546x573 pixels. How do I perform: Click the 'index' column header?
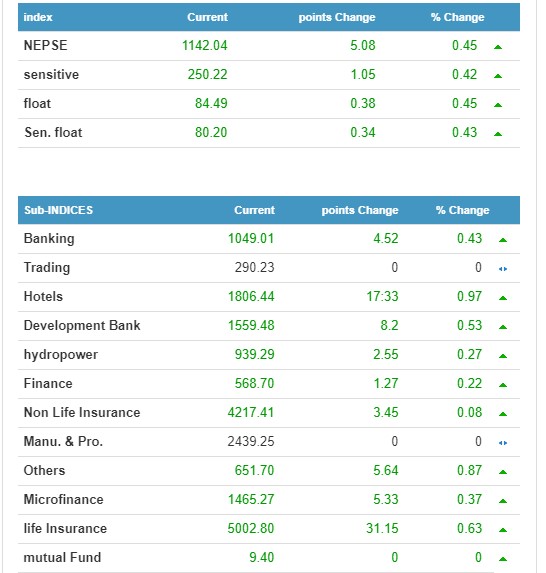pyautogui.click(x=38, y=17)
